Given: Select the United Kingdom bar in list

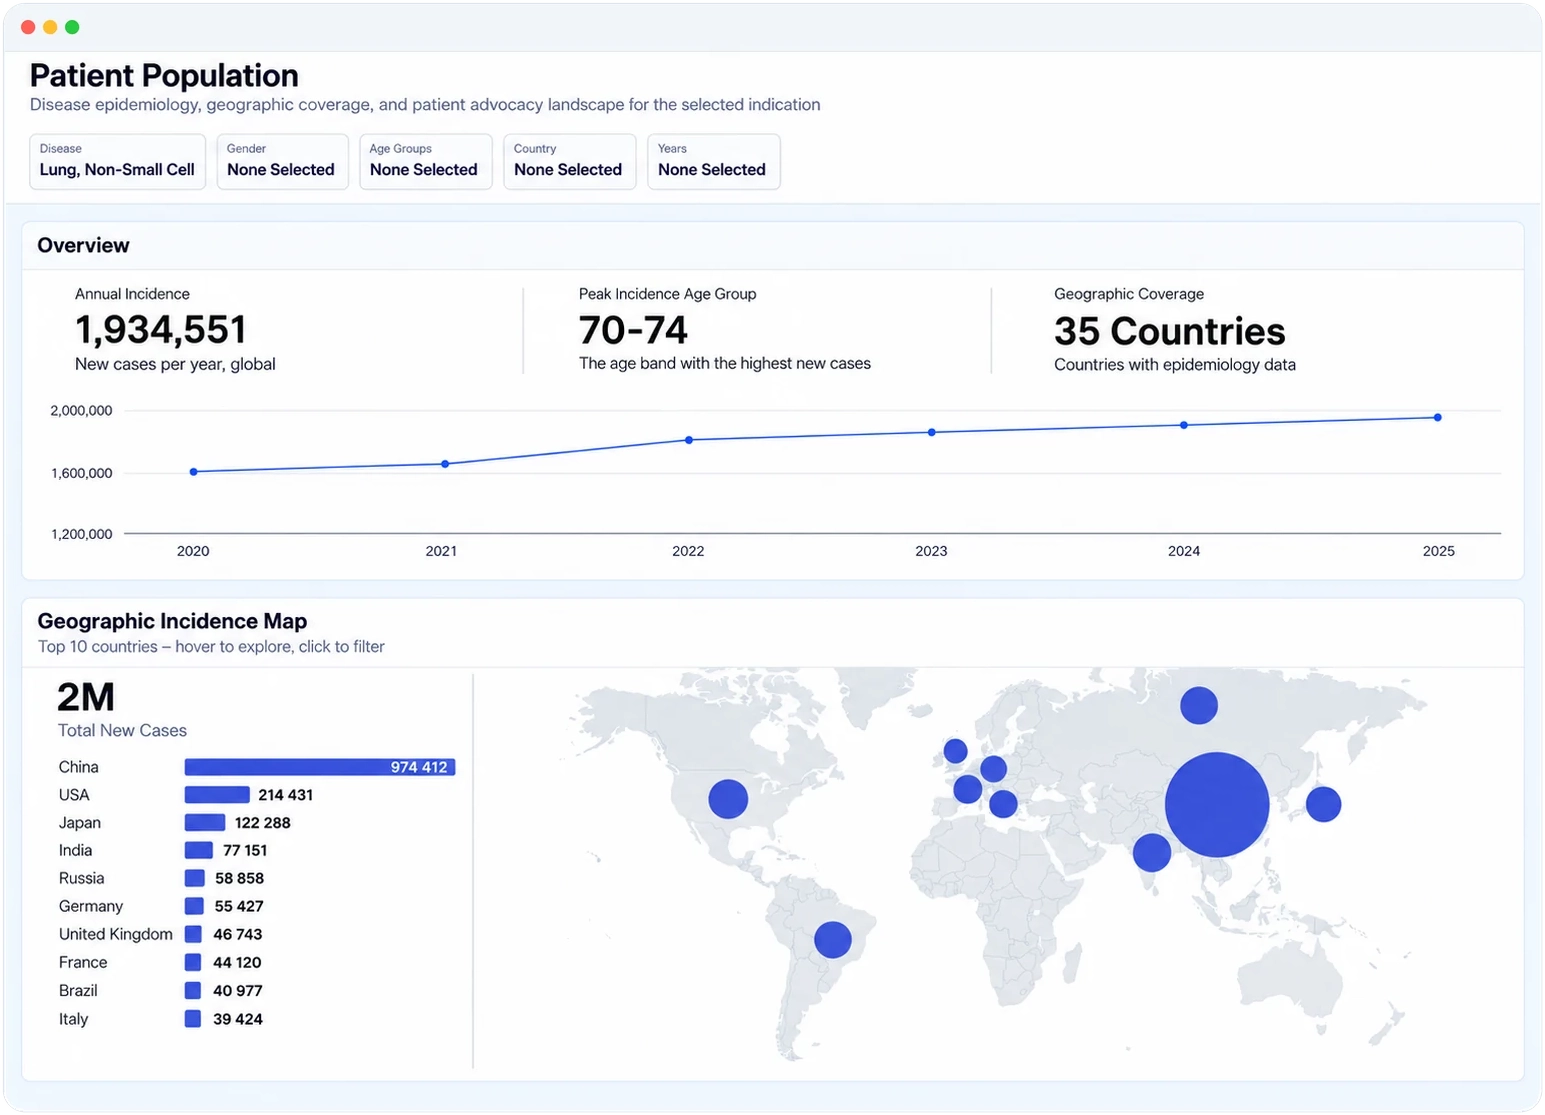Looking at the screenshot, I should 193,934.
